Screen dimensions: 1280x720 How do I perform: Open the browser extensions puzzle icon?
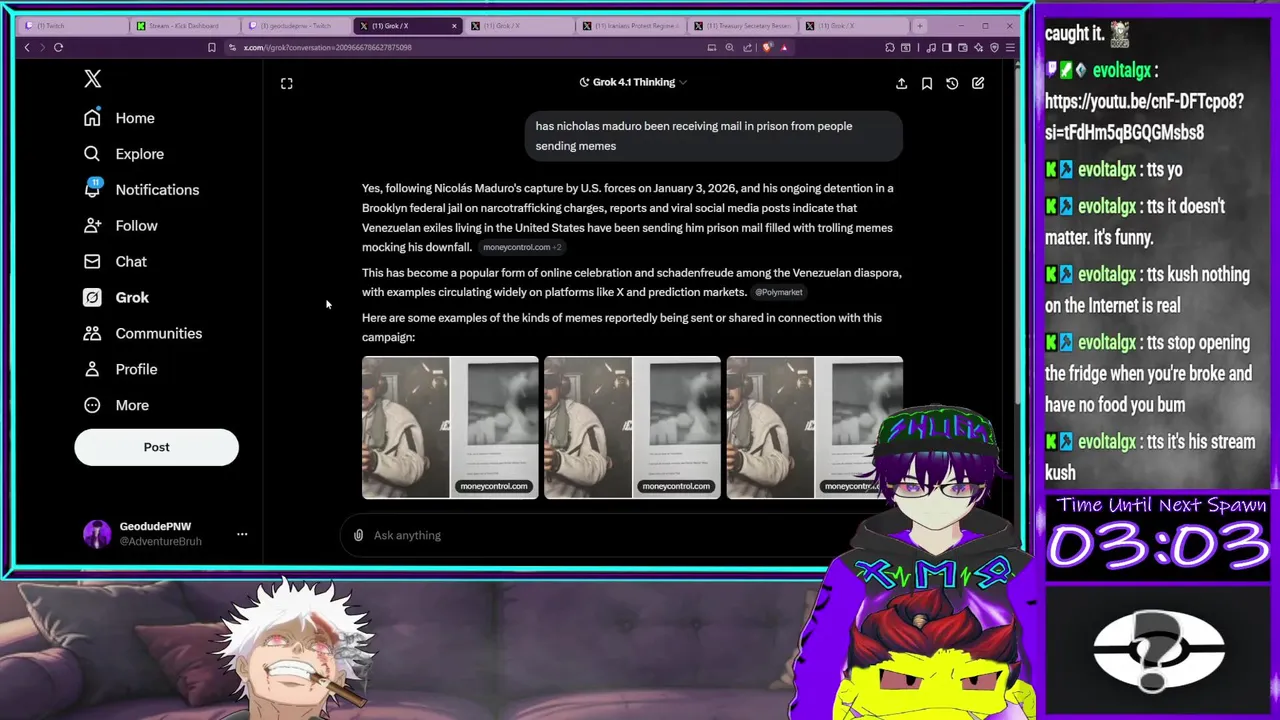pos(890,47)
